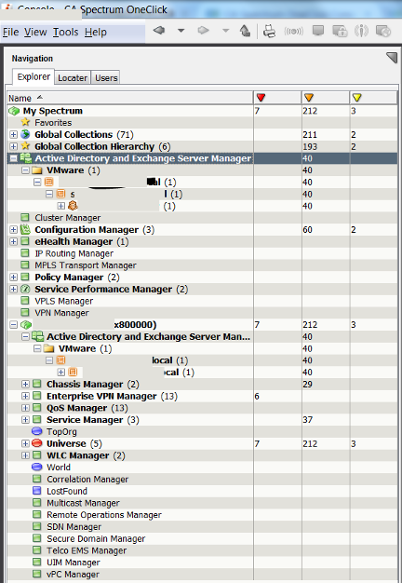Select SDN Manager
Image resolution: width=402 pixels, height=583 pixels.
pos(74,527)
